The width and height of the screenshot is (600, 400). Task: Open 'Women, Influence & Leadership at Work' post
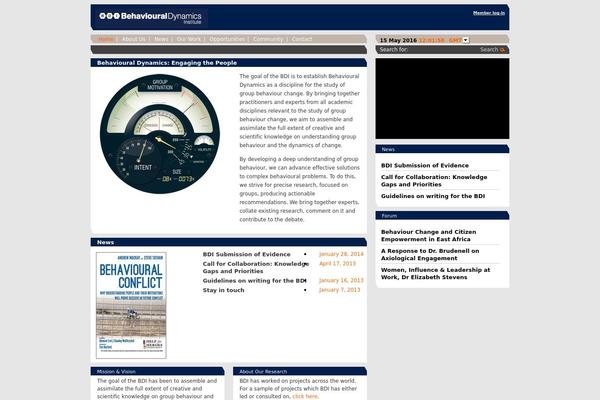(435, 273)
